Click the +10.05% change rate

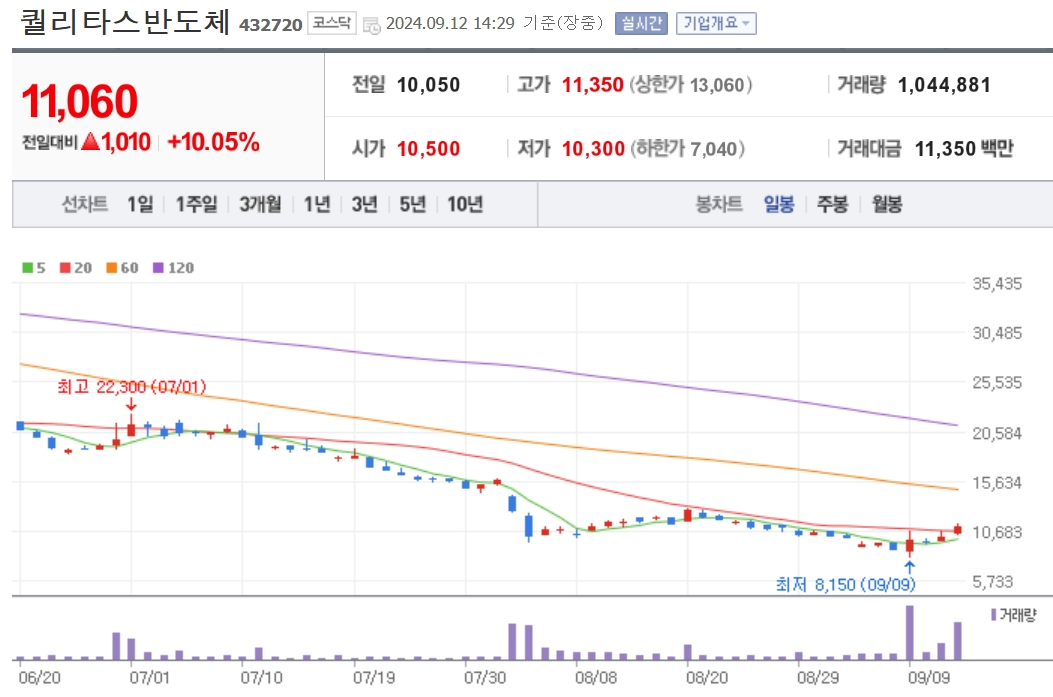point(213,142)
